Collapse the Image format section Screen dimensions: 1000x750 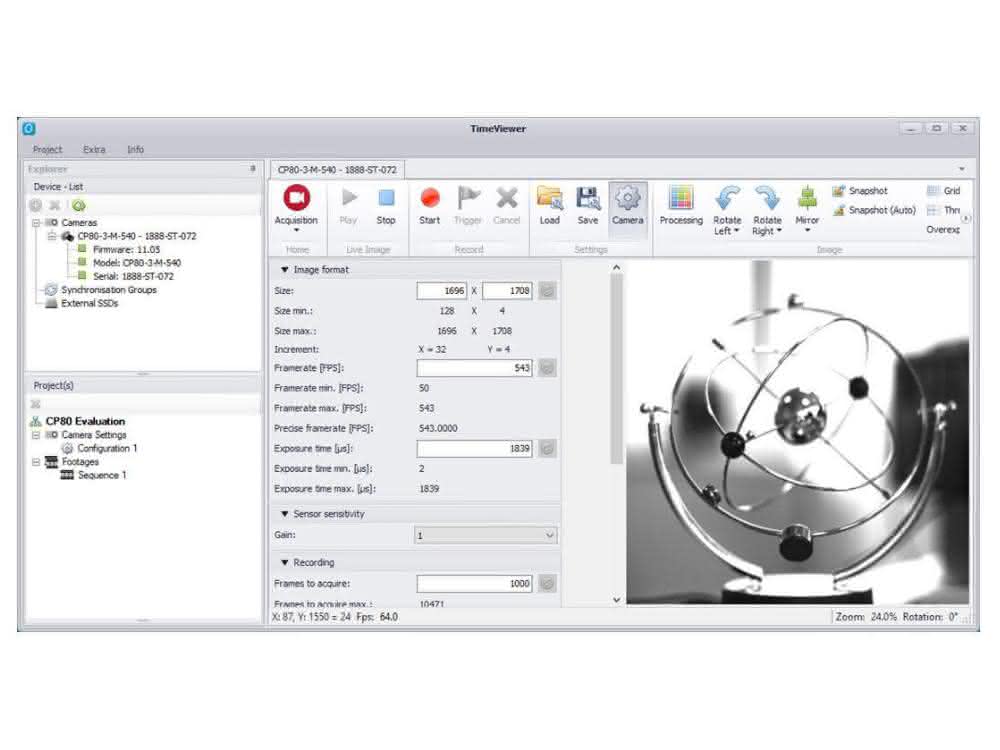pos(284,270)
